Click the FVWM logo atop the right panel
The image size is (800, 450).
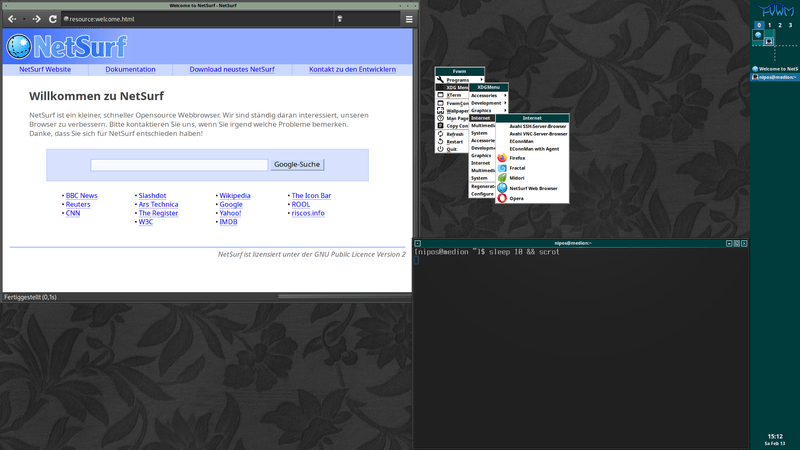[776, 10]
